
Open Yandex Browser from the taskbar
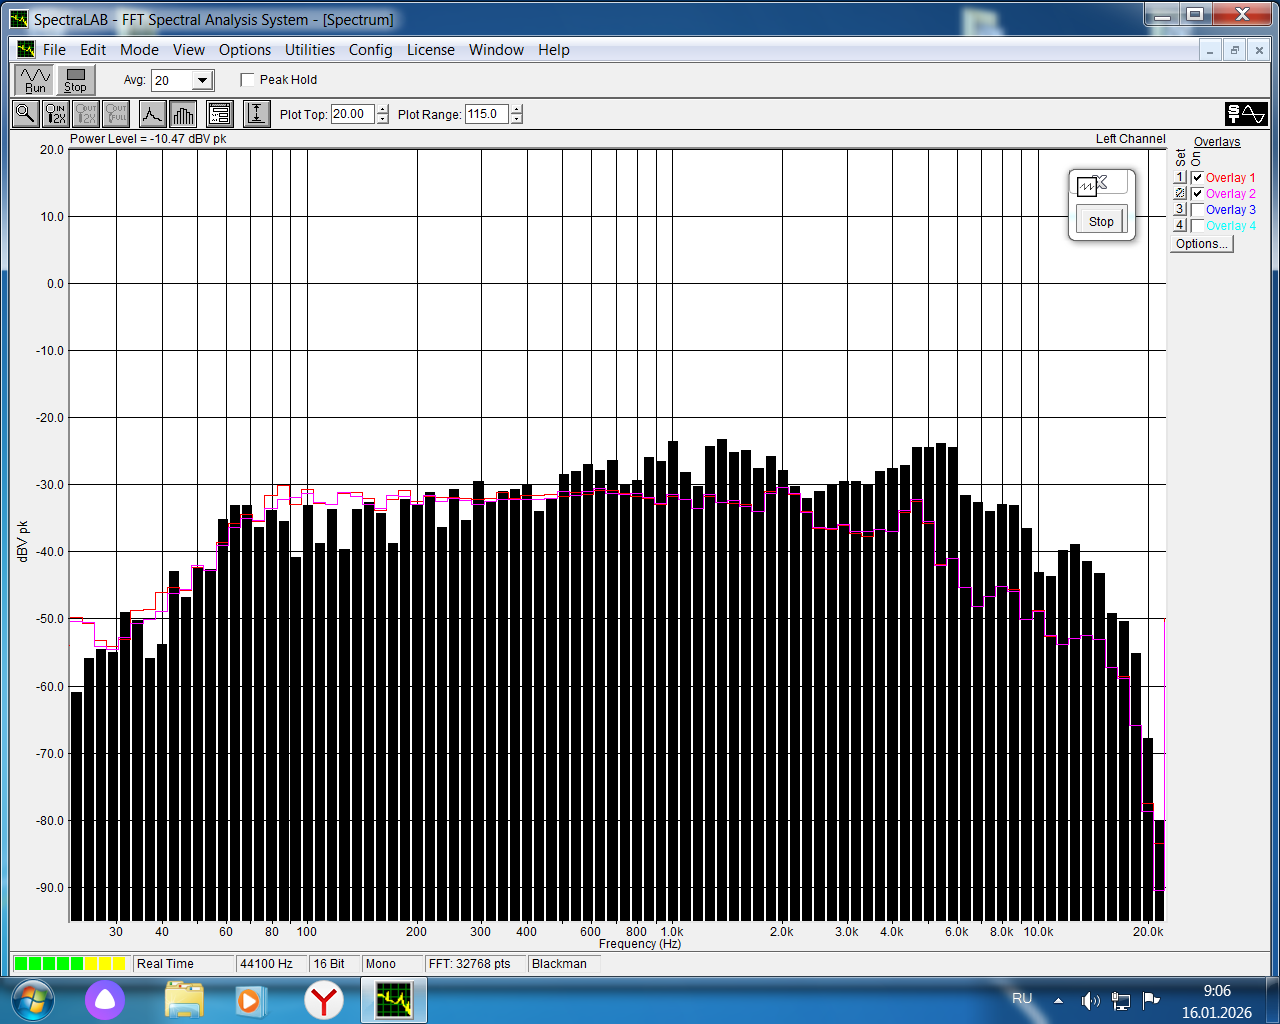pyautogui.click(x=324, y=1000)
